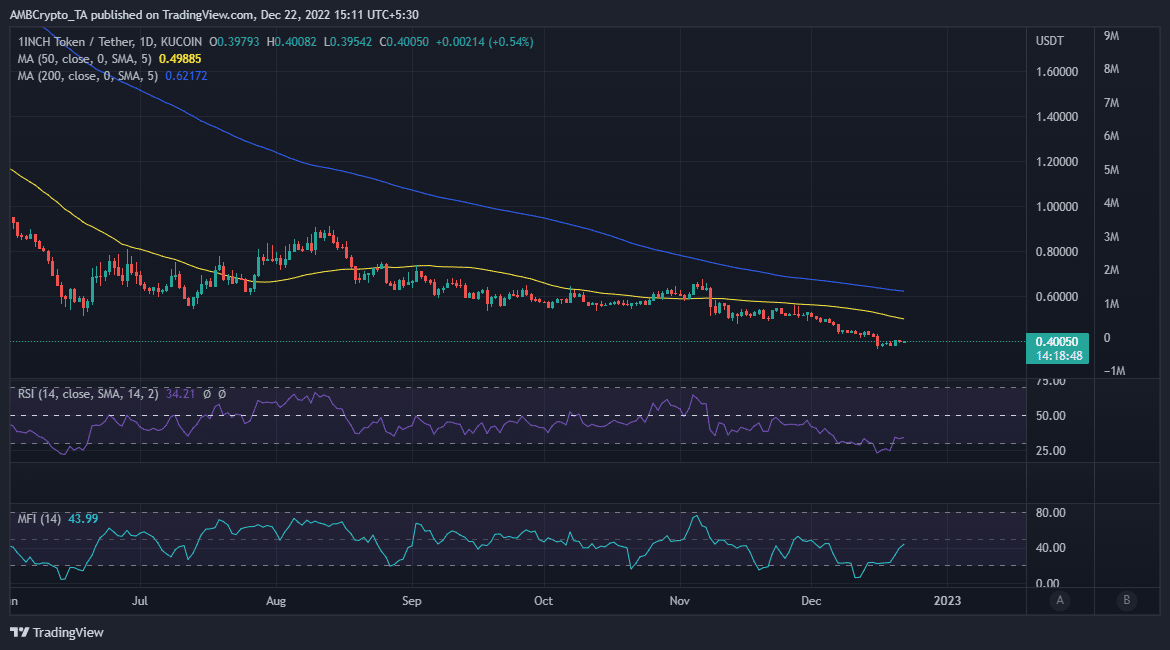Open the RSI (14, close, SMA) legend
This screenshot has width=1170, height=650.
(x=88, y=393)
